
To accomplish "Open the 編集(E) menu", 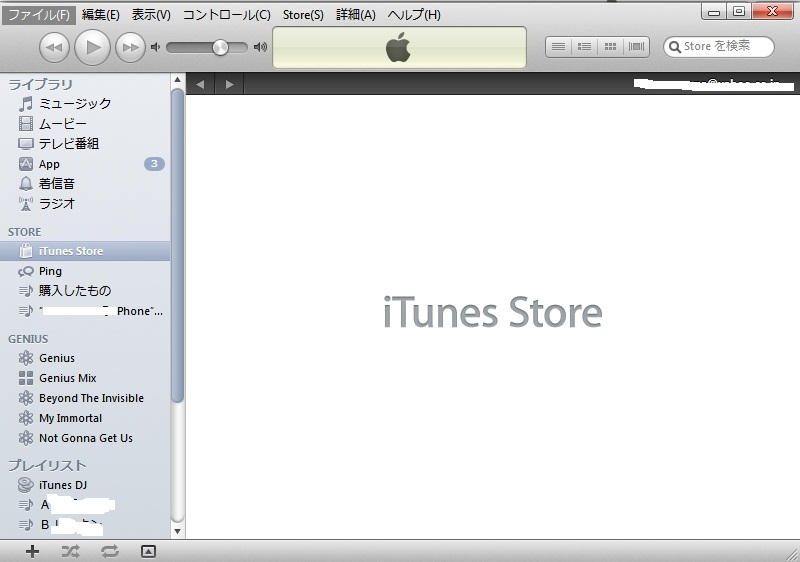I will (x=101, y=15).
